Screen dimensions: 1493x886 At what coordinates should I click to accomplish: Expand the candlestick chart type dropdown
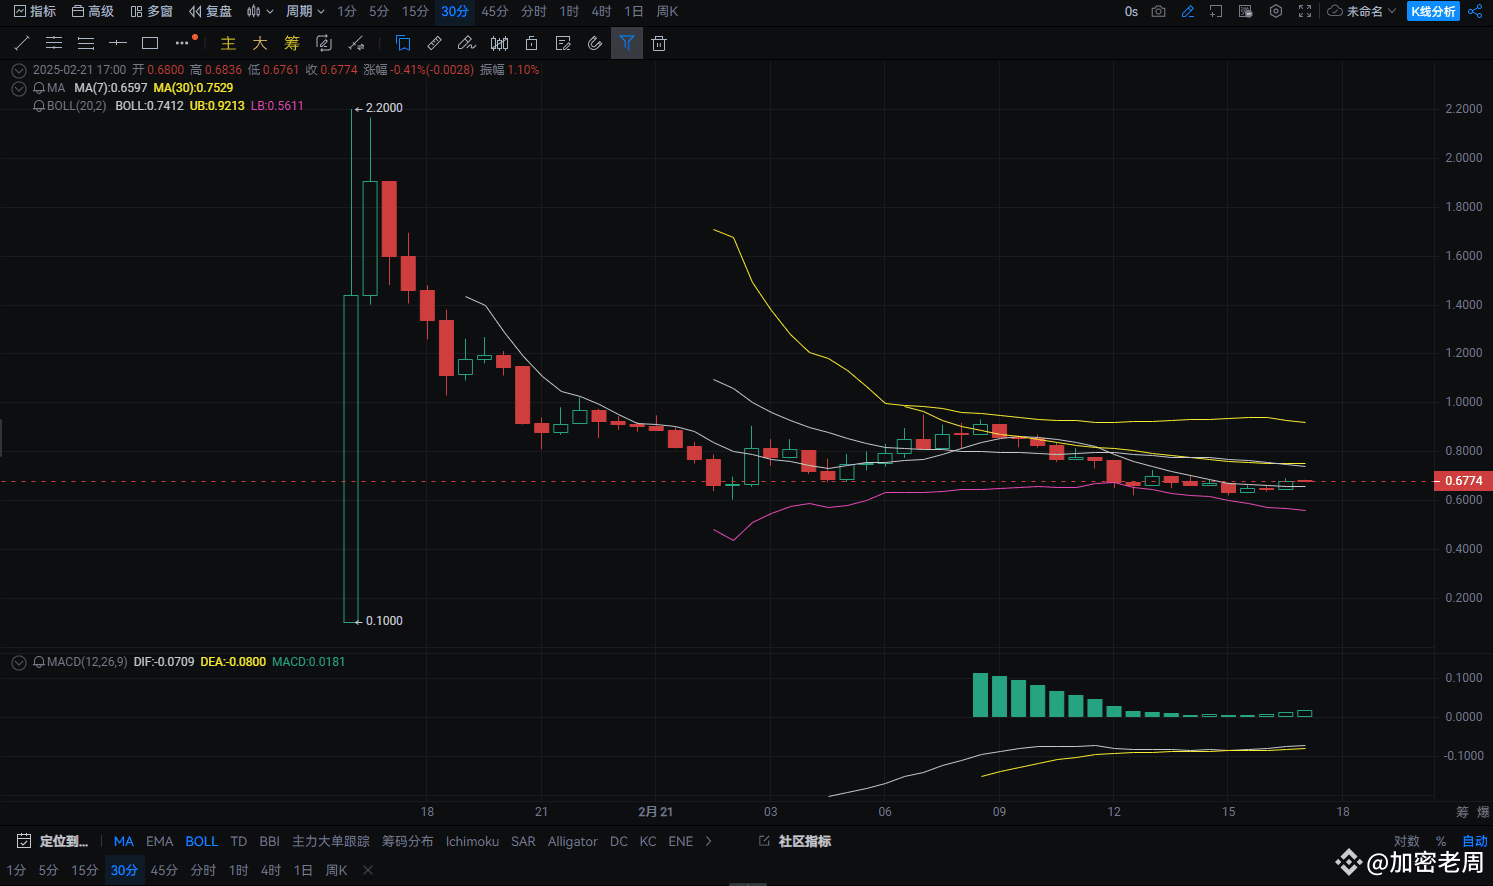click(260, 11)
